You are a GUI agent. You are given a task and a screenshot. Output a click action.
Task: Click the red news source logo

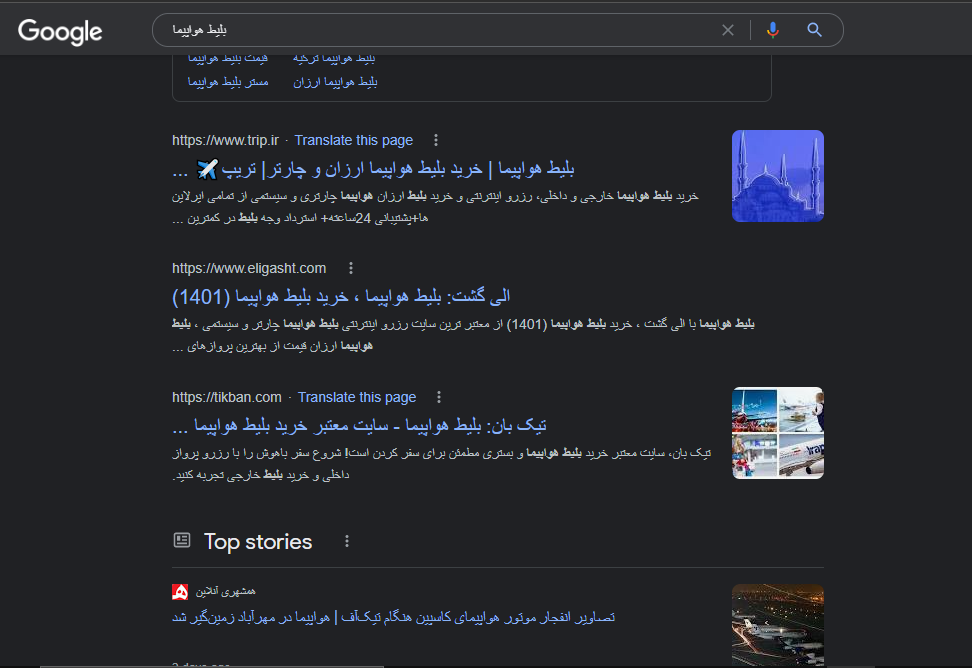click(x=180, y=592)
